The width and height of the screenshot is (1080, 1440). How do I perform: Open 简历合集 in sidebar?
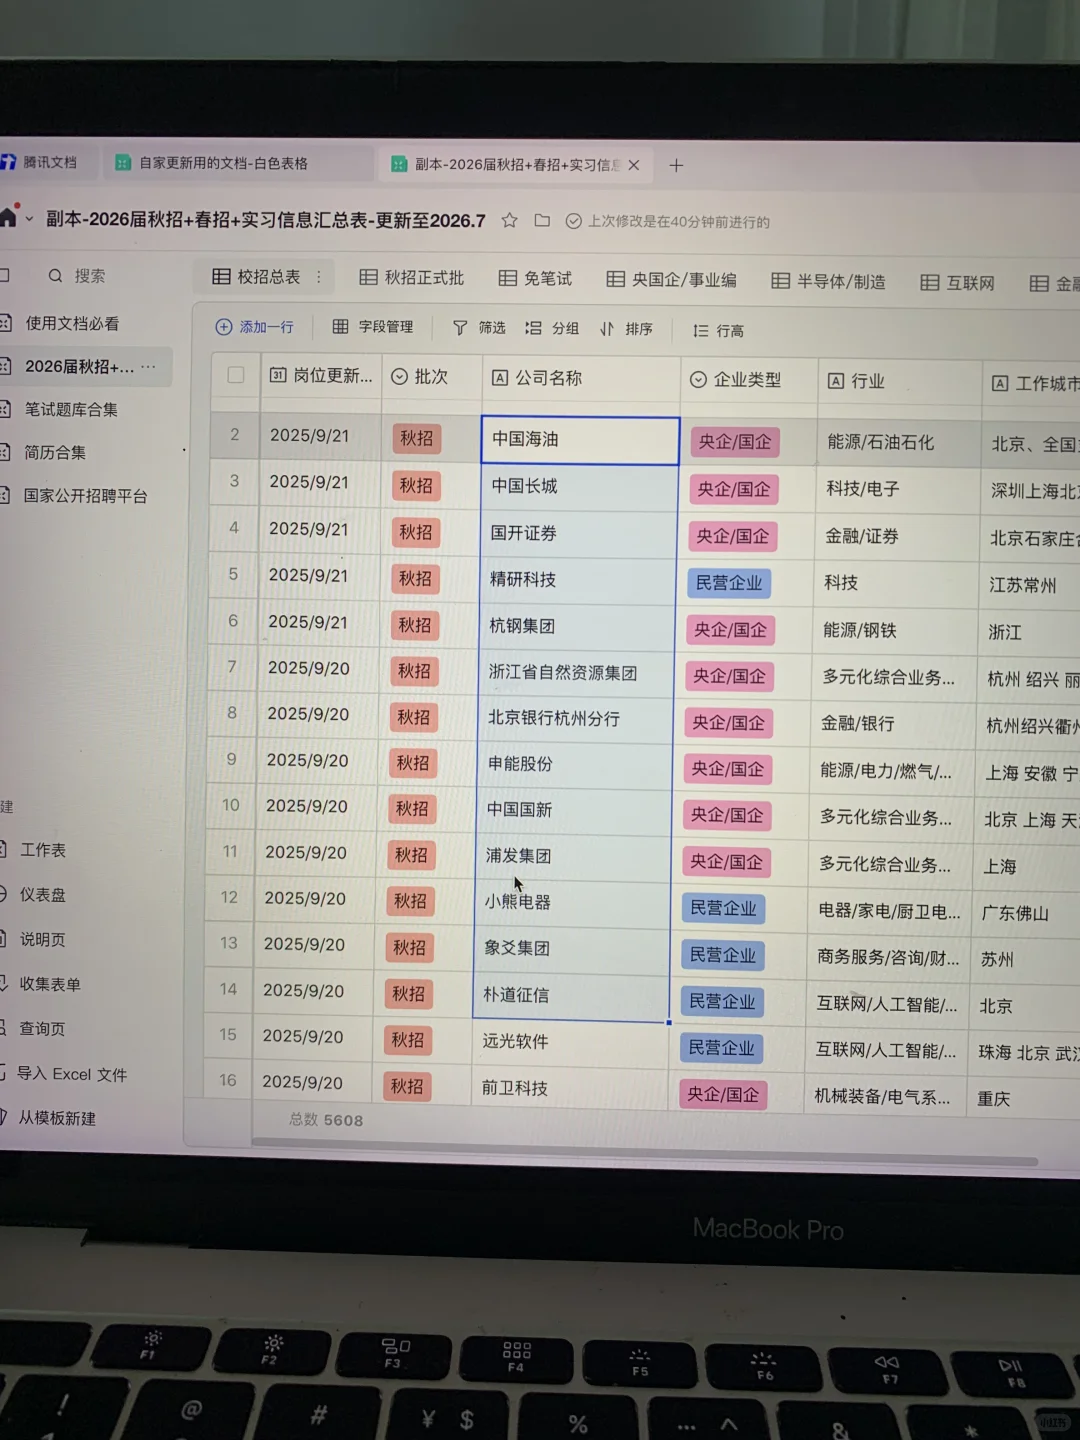tap(55, 452)
